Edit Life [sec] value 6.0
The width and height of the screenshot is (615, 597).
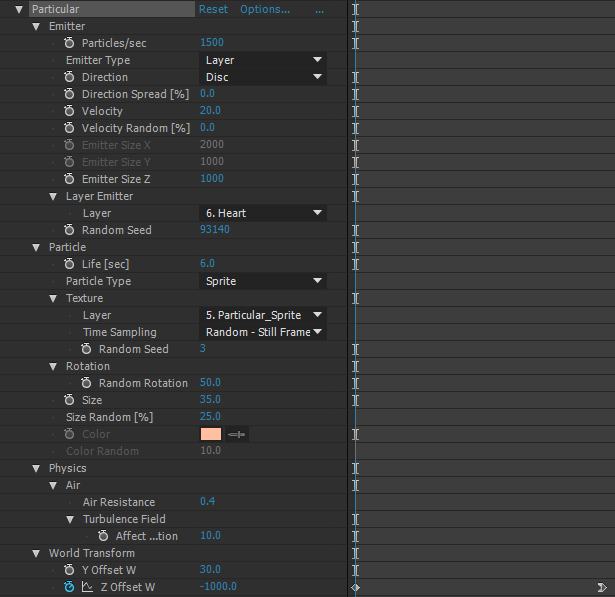(207, 263)
